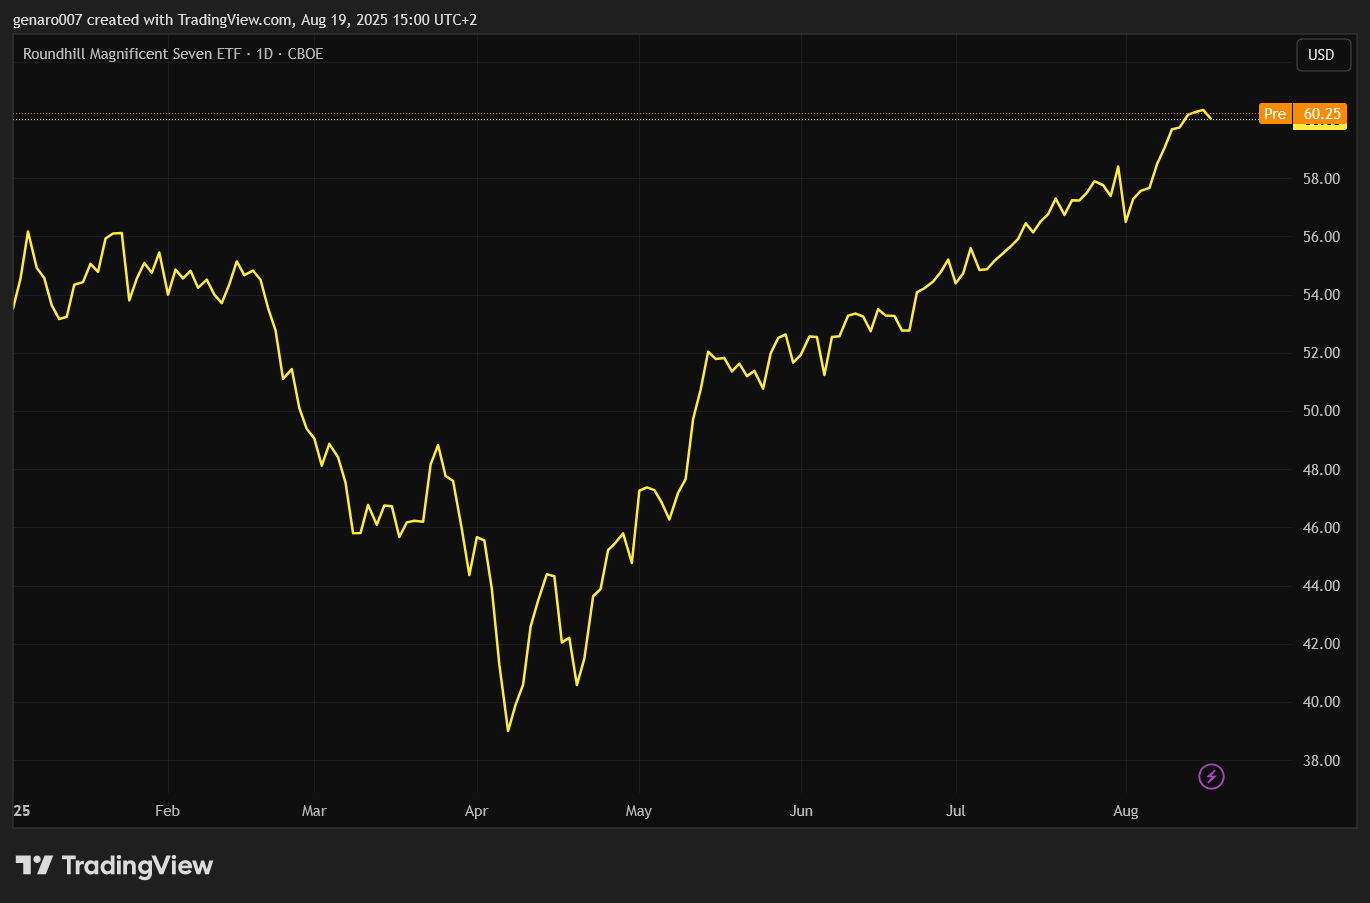Viewport: 1370px width, 903px height.
Task: Click the 50.00 price axis label
Action: (1321, 411)
